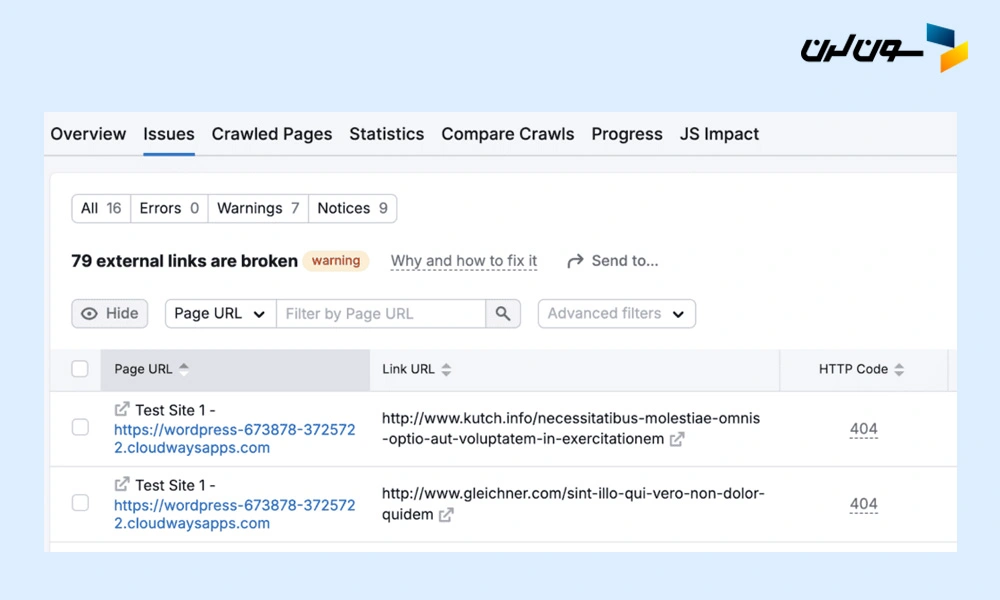Click the Filter by Page URL input field
This screenshot has height=600, width=1000.
(380, 314)
